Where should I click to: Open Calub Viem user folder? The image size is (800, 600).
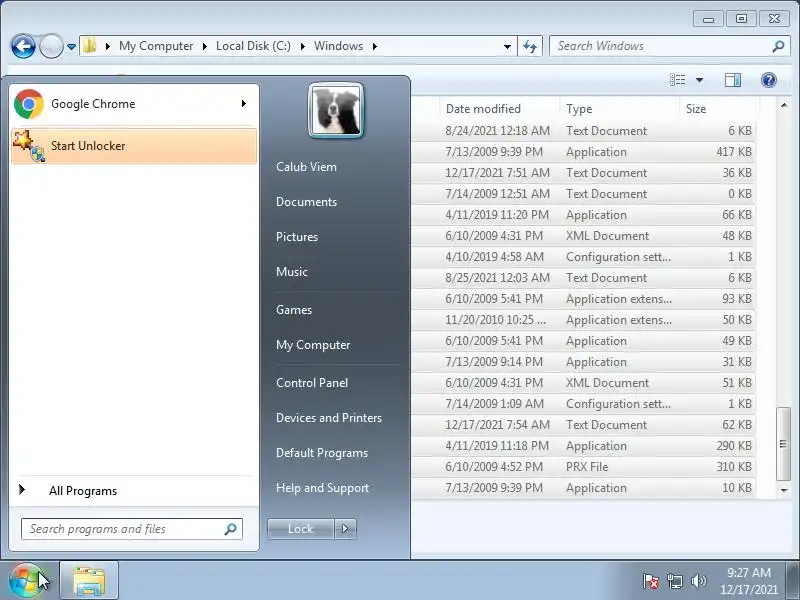pyautogui.click(x=306, y=167)
